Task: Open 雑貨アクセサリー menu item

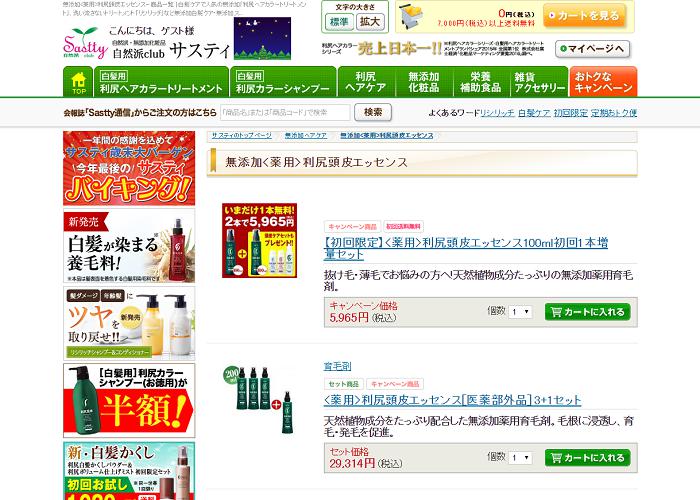Action: (539, 82)
